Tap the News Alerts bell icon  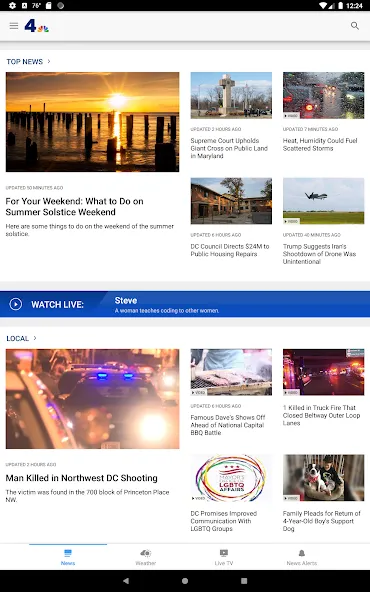pyautogui.click(x=302, y=553)
